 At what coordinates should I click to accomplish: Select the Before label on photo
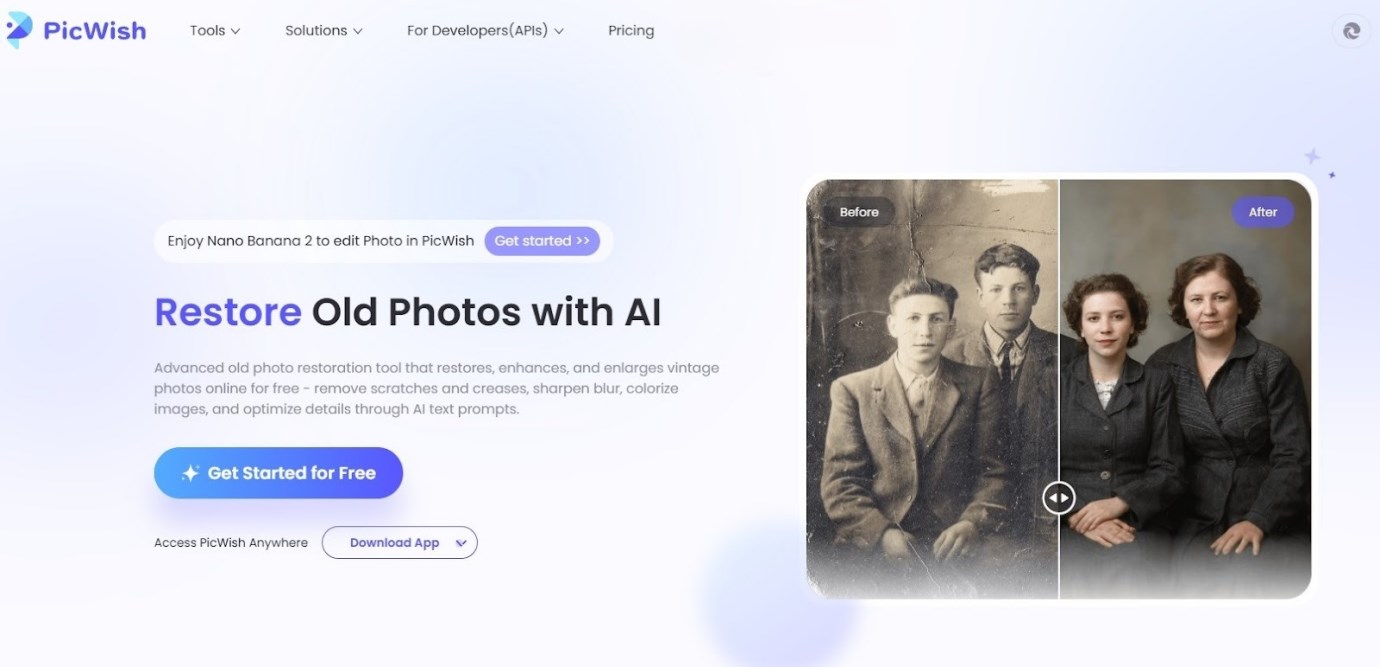(x=859, y=212)
